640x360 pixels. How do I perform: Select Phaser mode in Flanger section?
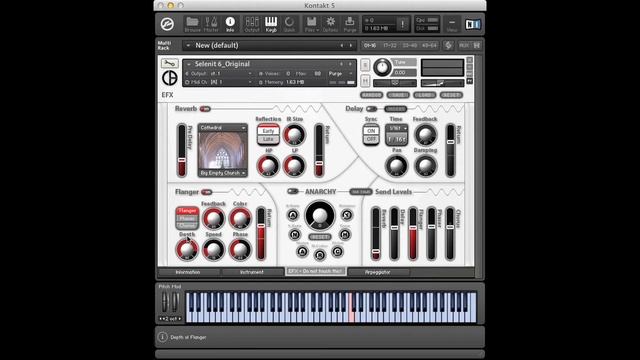187,218
